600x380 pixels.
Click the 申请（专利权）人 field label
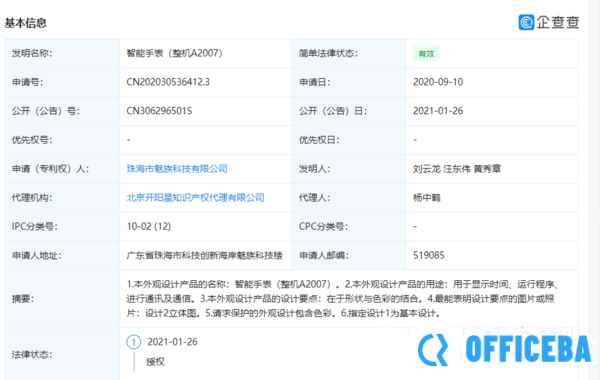51,169
